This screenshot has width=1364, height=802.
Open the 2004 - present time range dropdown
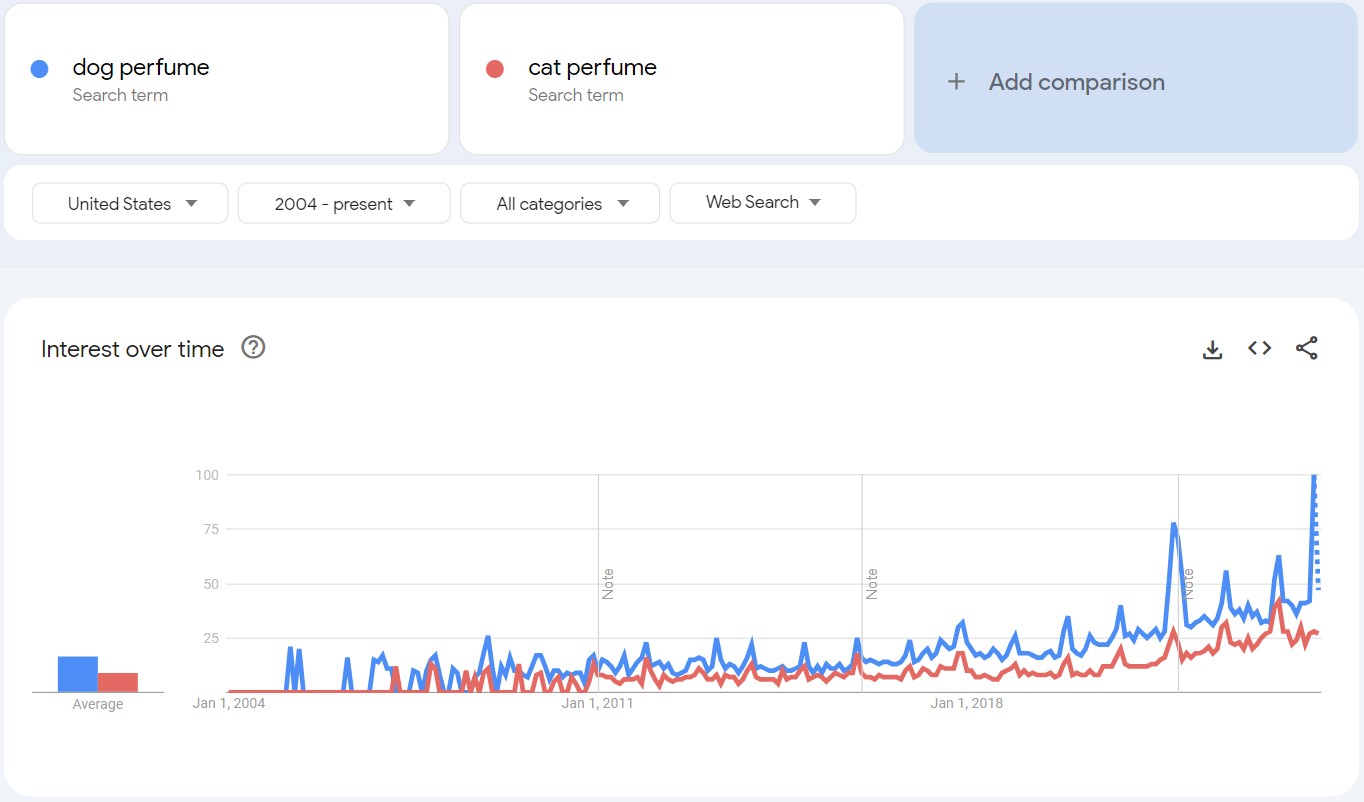pos(344,203)
